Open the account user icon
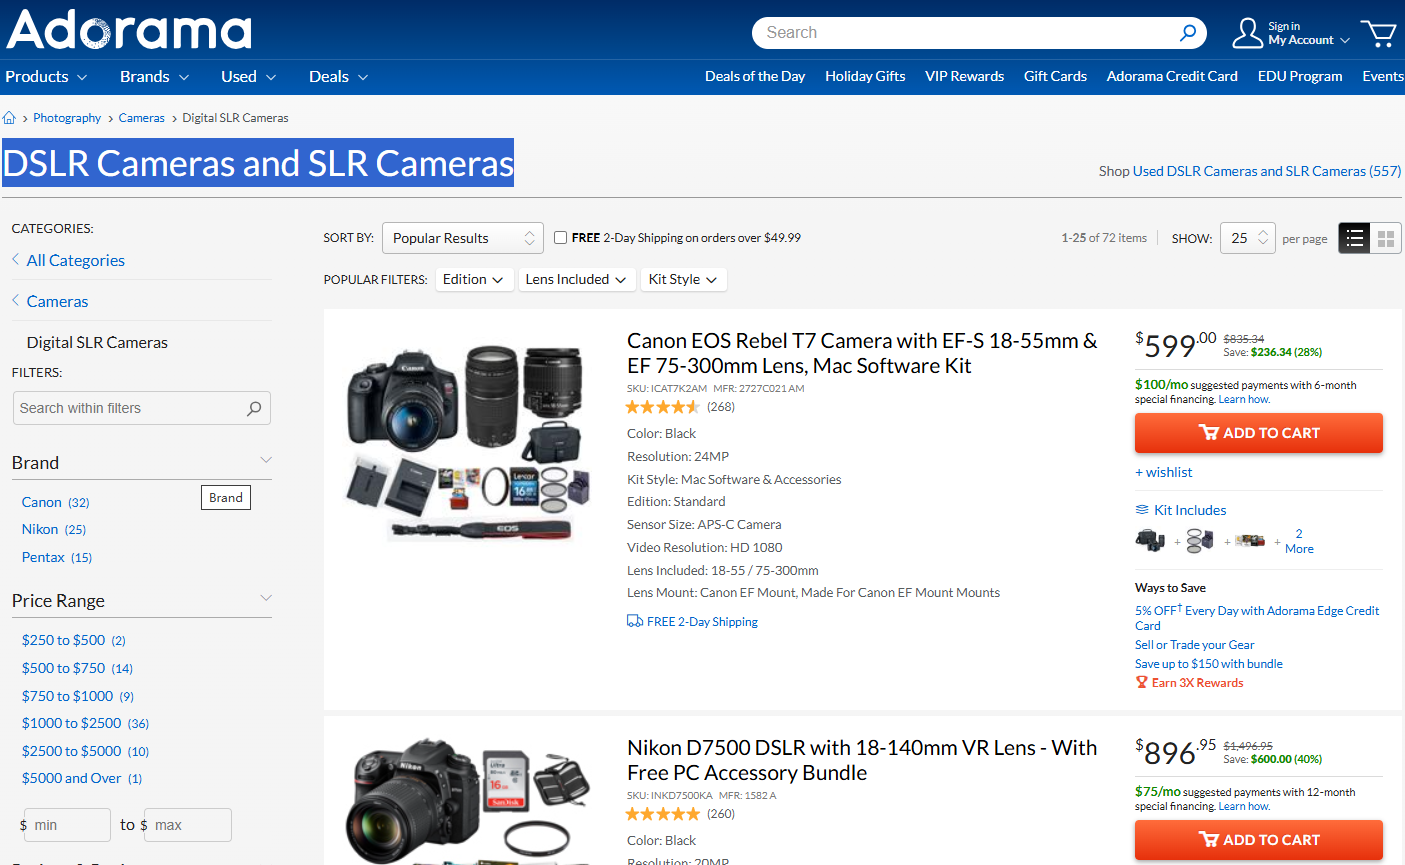Image resolution: width=1405 pixels, height=865 pixels. point(1247,33)
